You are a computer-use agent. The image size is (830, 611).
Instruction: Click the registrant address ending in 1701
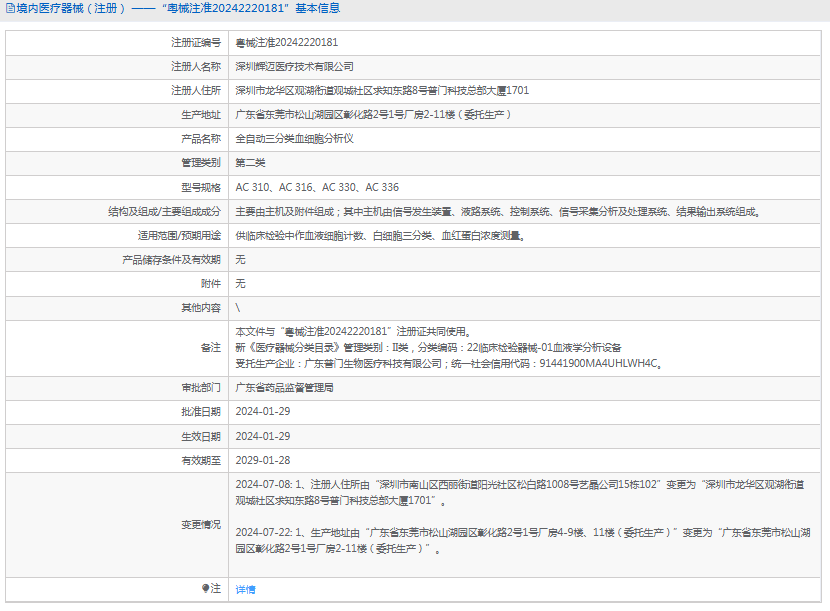click(x=382, y=91)
